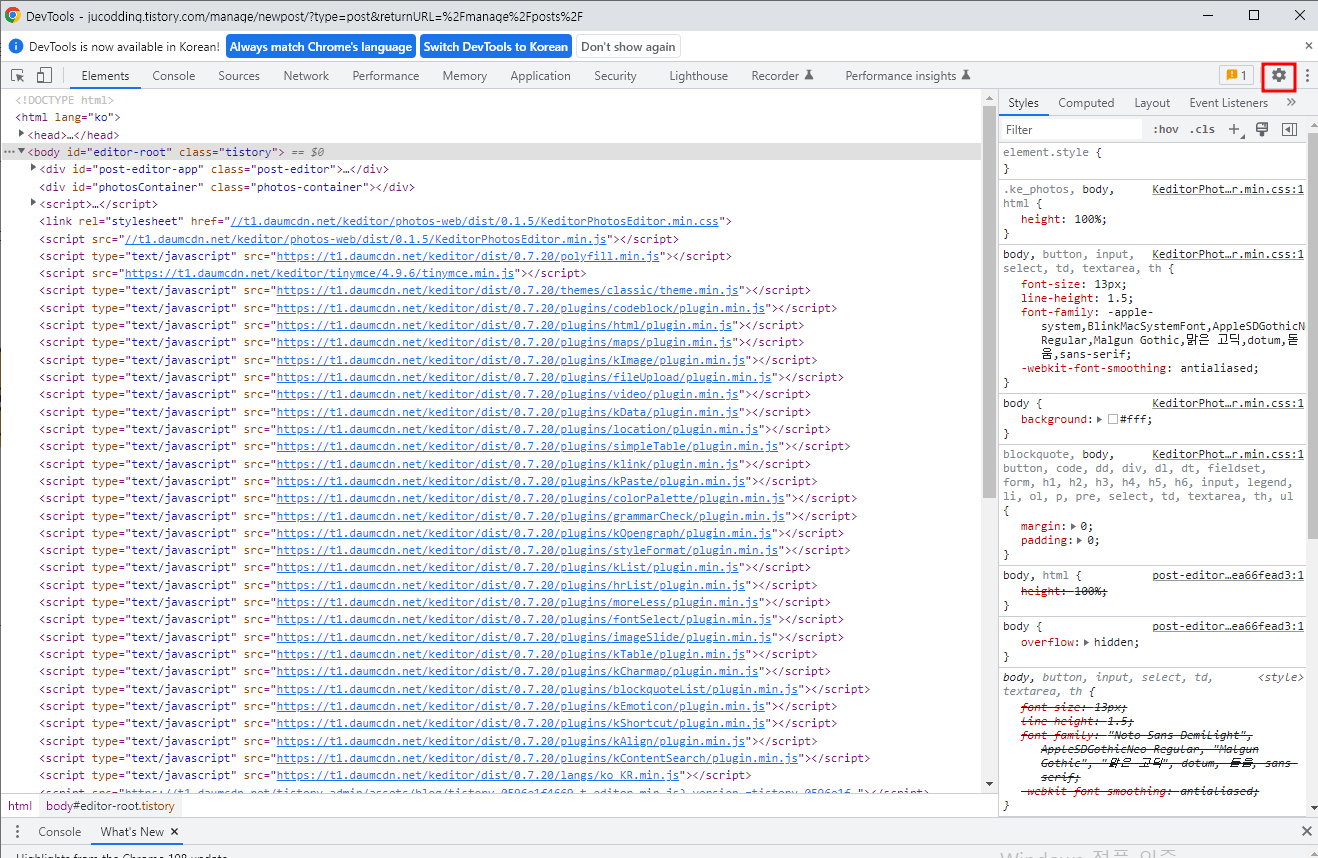The image size is (1318, 858).
Task: Open the grammarCheck/plugin.min.js link
Action: [531, 516]
